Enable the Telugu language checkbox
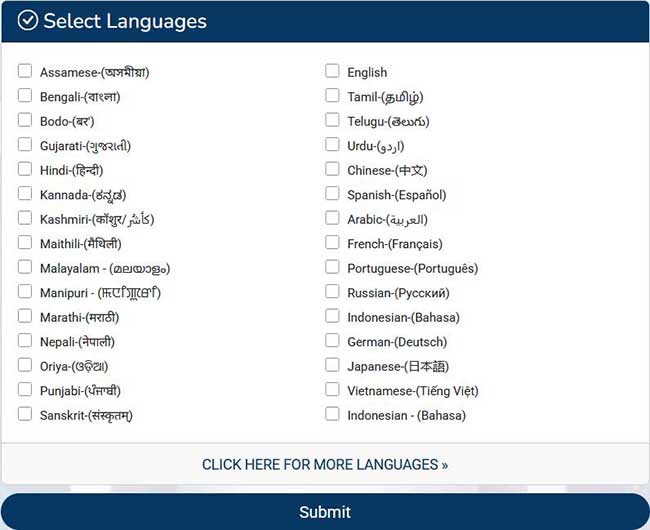Screen dimensions: 650x530 (332, 121)
